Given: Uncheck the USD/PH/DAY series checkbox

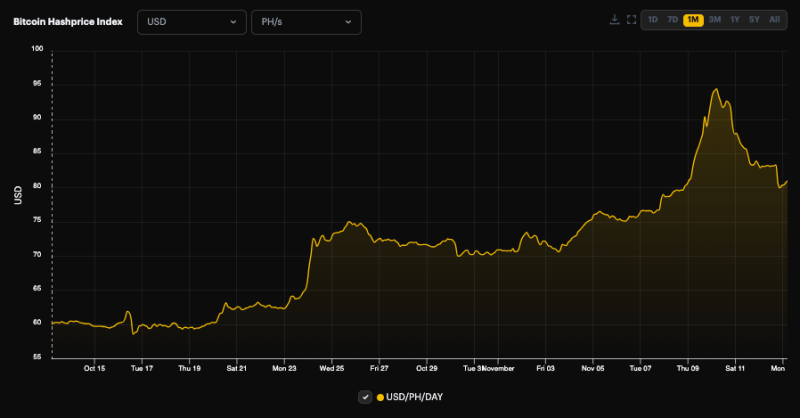Looking at the screenshot, I should point(365,397).
